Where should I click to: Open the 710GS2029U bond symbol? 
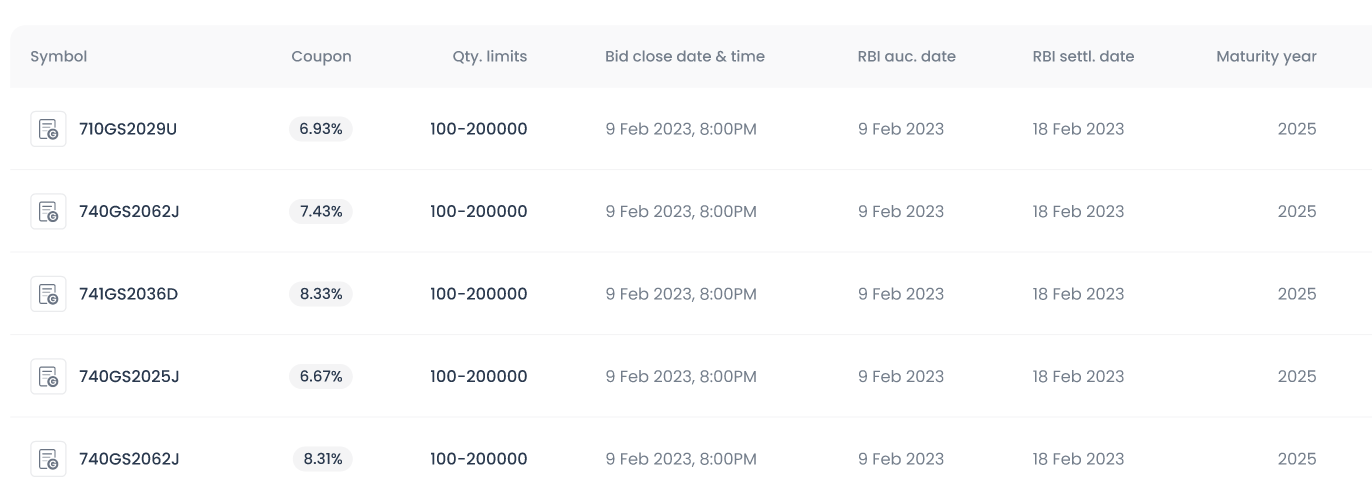[128, 129]
